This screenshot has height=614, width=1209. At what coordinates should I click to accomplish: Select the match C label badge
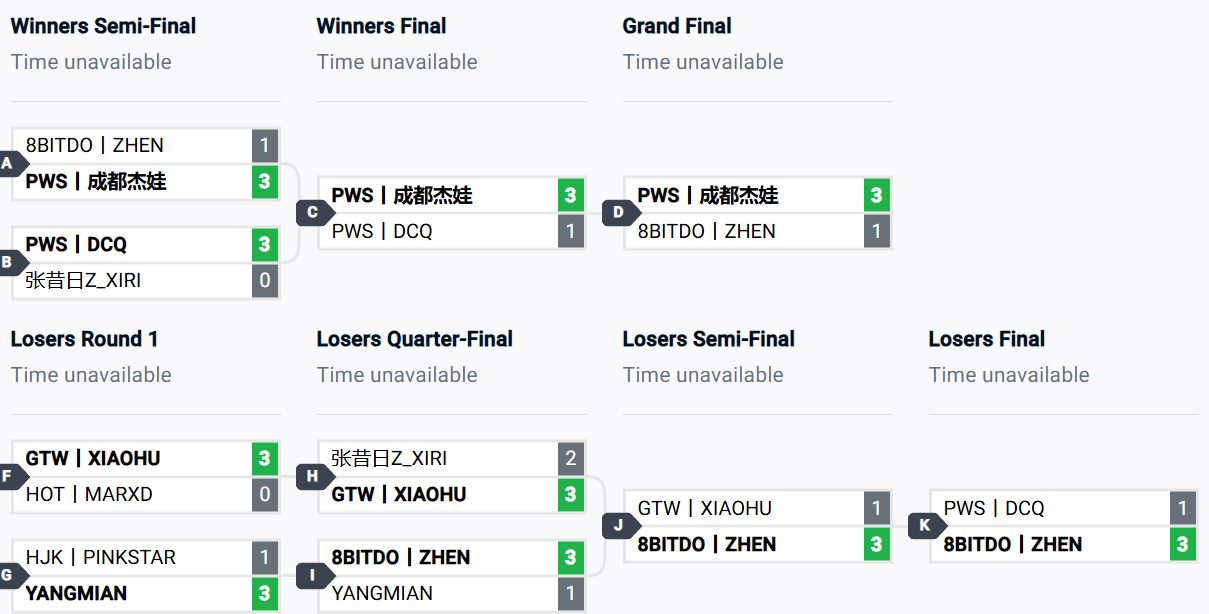[x=314, y=212]
